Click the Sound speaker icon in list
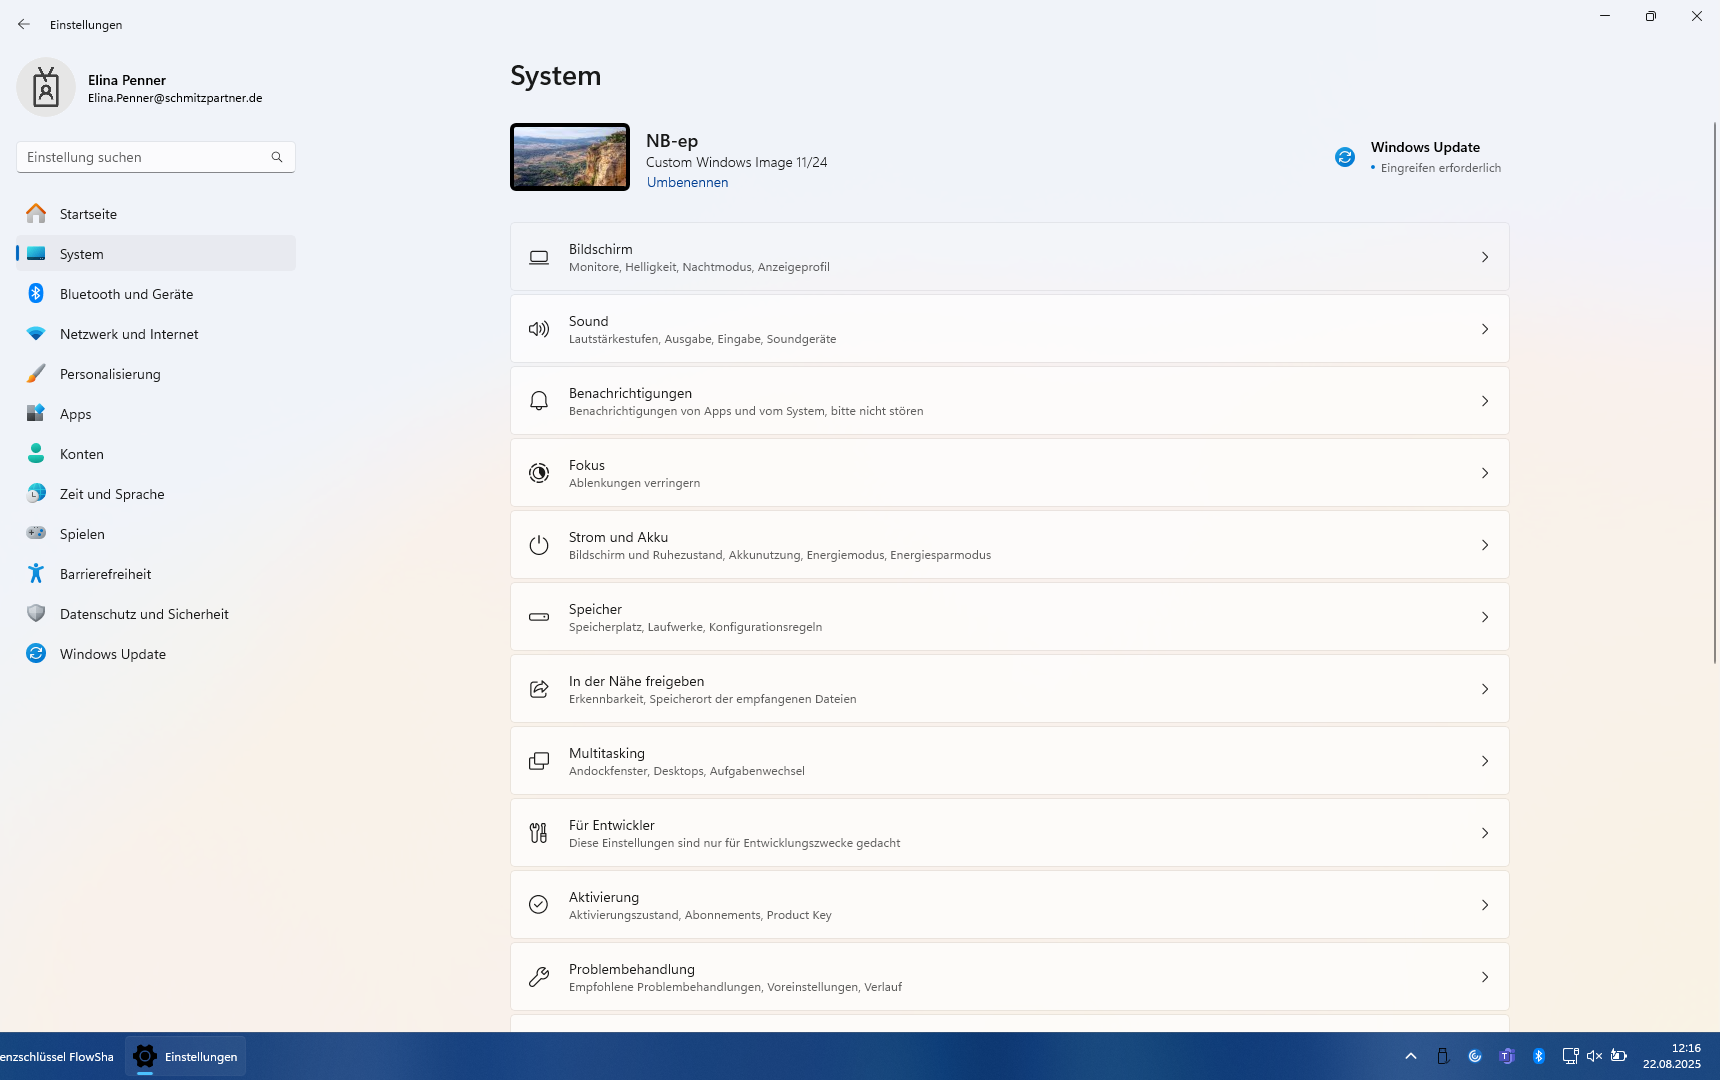This screenshot has width=1720, height=1080. tap(539, 329)
